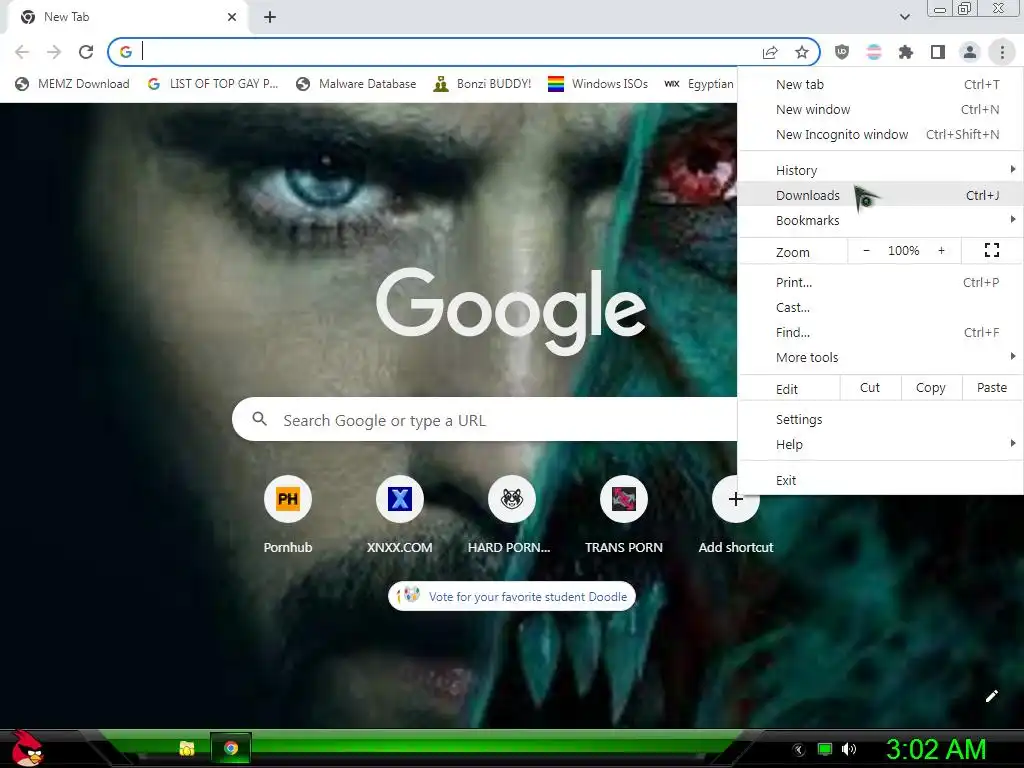
Task: Open the profile avatar button
Action: (x=970, y=52)
